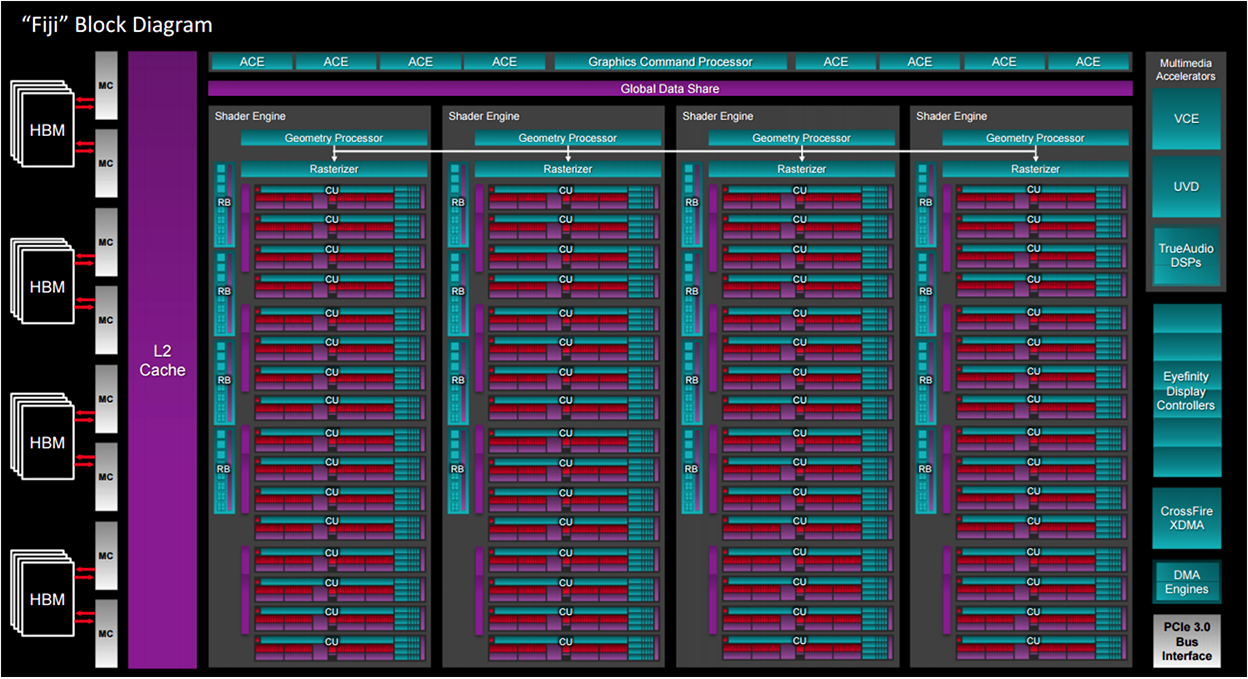Click Geometry Processor in the first Shader Engine
This screenshot has width=1248, height=679.
(334, 138)
